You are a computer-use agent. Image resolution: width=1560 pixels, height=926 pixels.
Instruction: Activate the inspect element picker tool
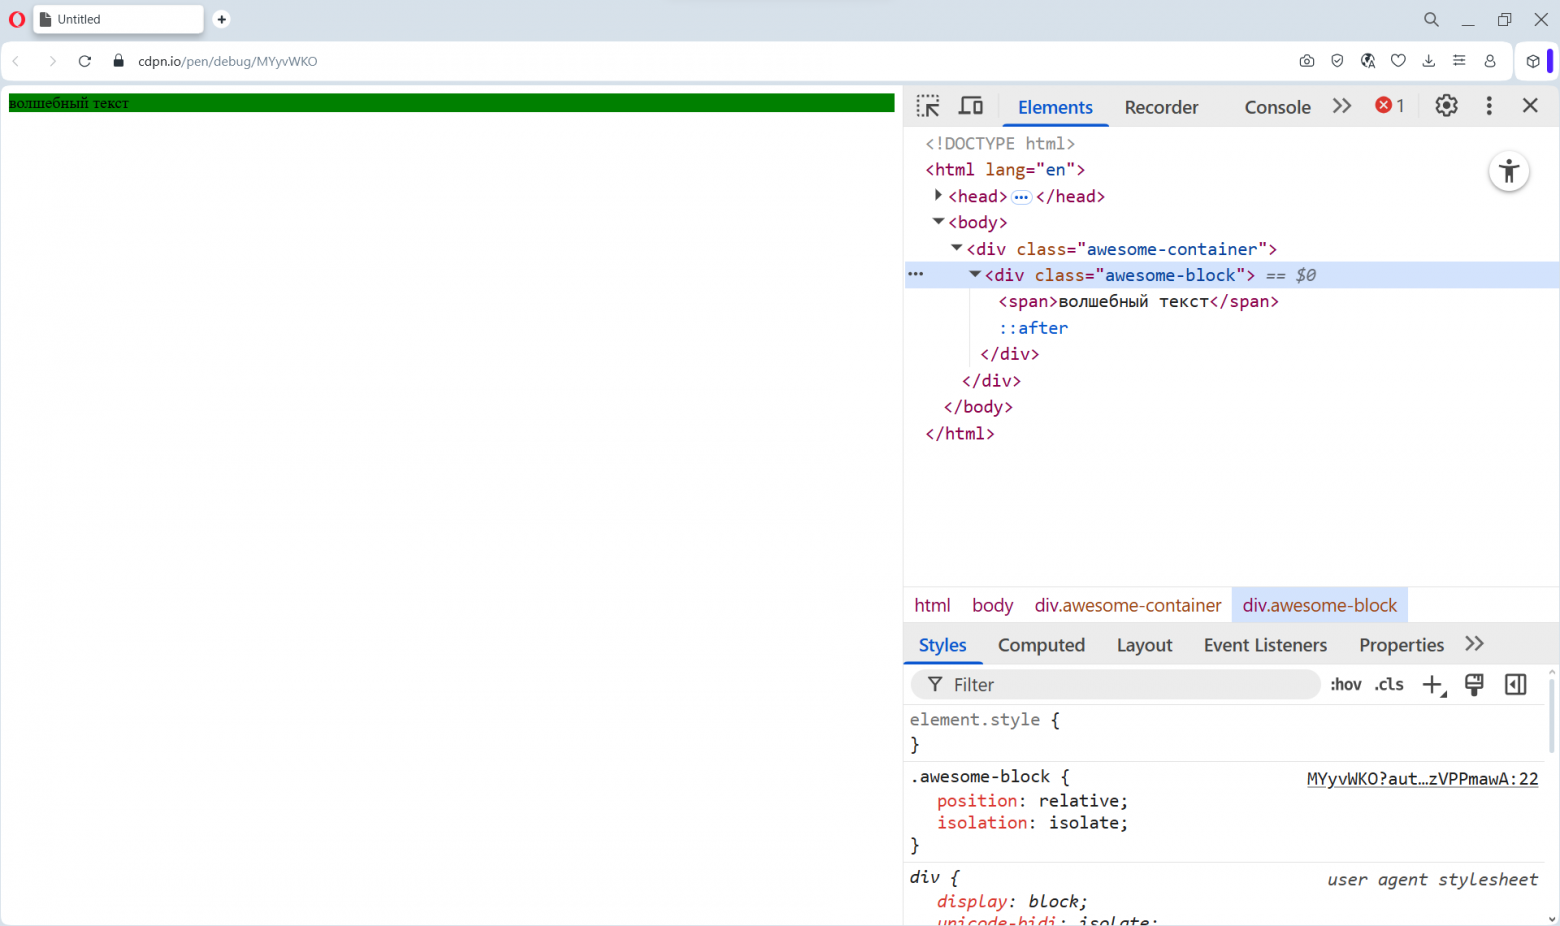point(928,106)
